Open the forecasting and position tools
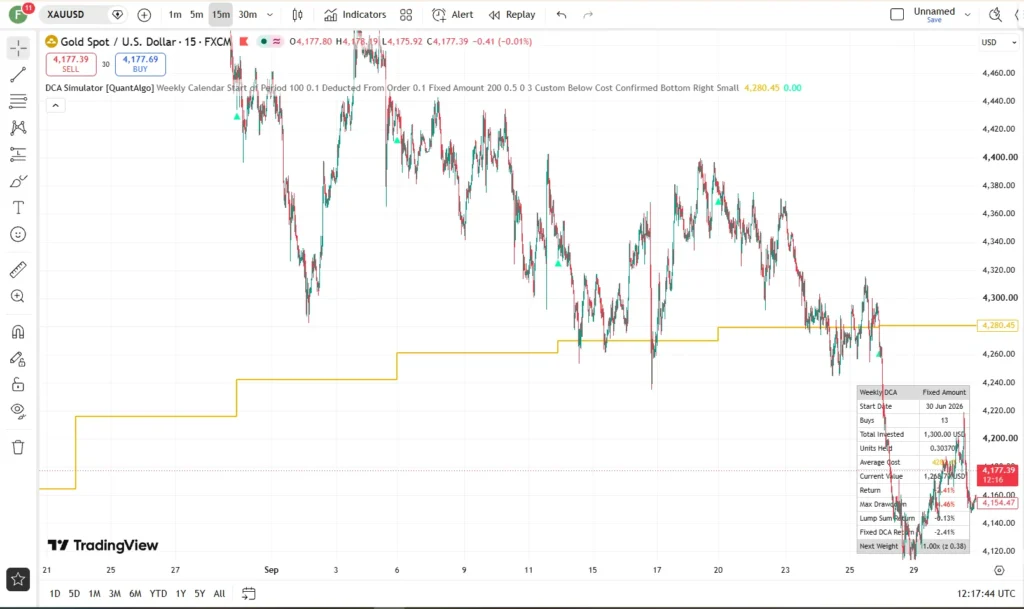 [18, 154]
